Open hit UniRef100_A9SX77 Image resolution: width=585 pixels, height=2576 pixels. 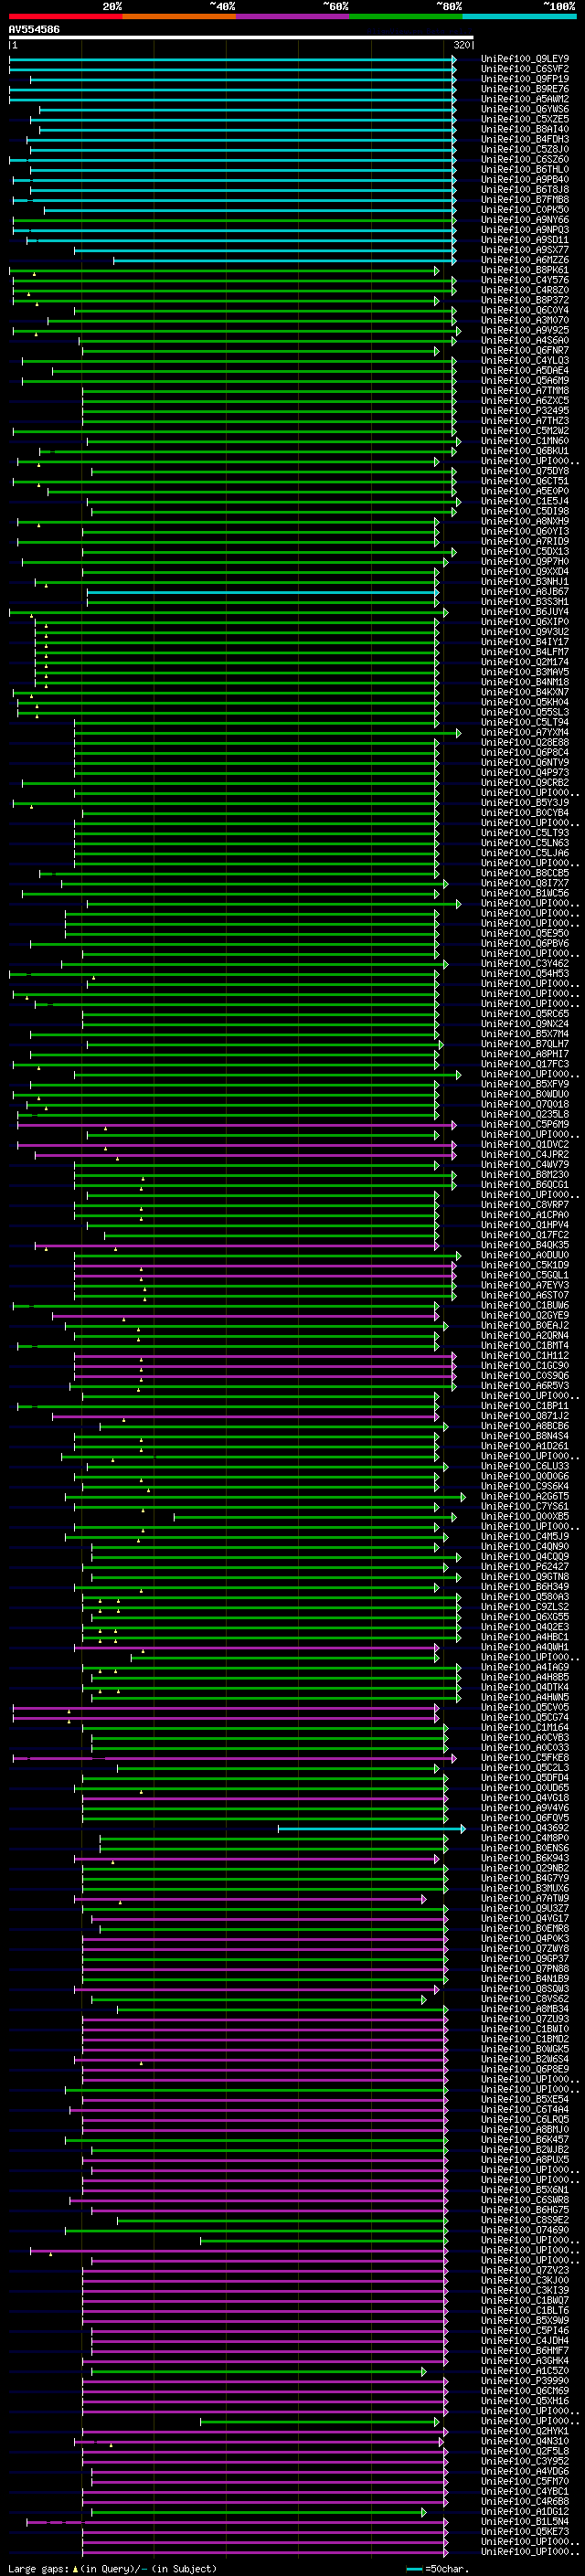(x=525, y=250)
